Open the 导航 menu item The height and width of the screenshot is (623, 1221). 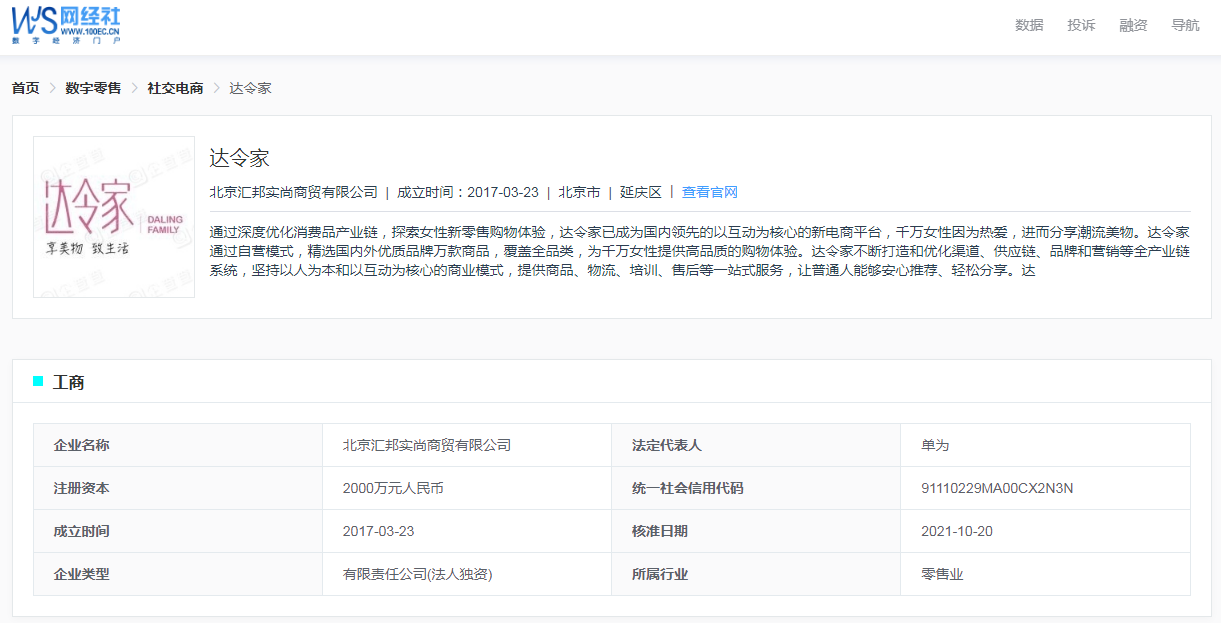pyautogui.click(x=1185, y=25)
